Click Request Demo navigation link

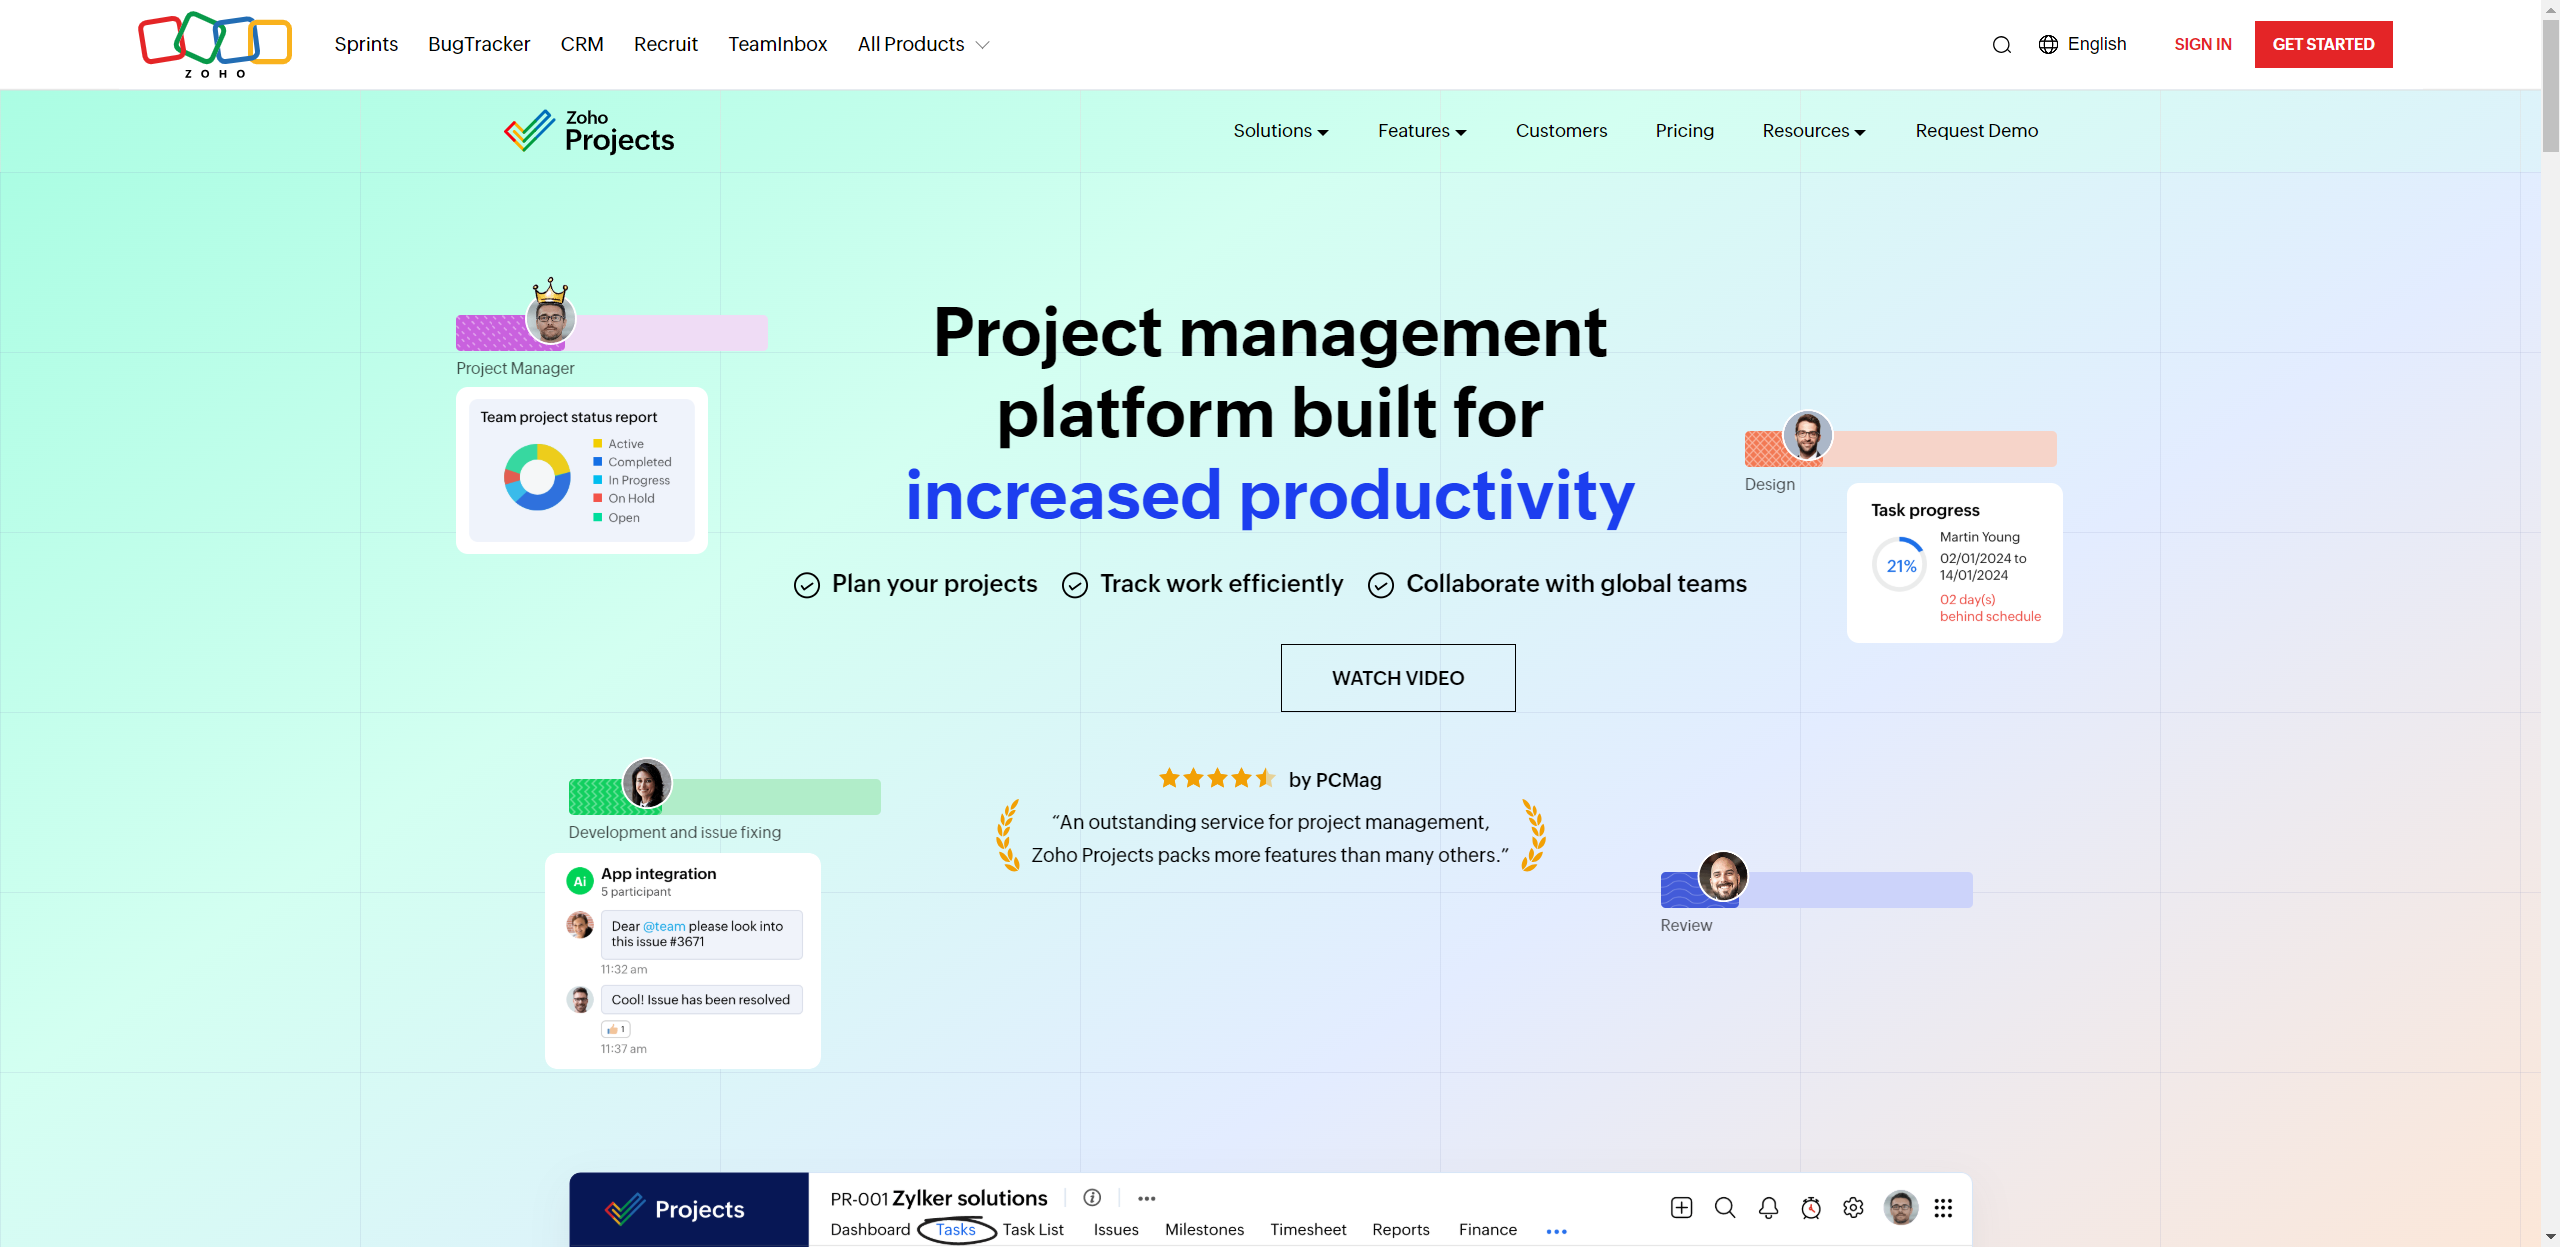[x=1976, y=131]
